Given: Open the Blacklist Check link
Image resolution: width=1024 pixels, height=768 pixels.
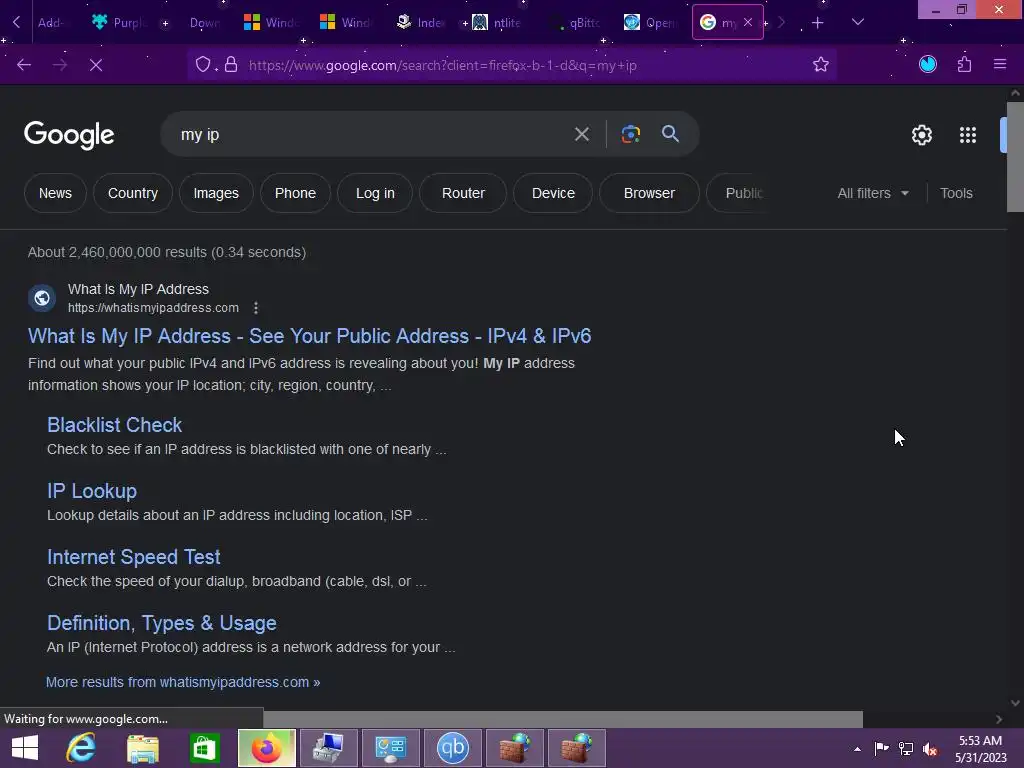Looking at the screenshot, I should pos(114,425).
